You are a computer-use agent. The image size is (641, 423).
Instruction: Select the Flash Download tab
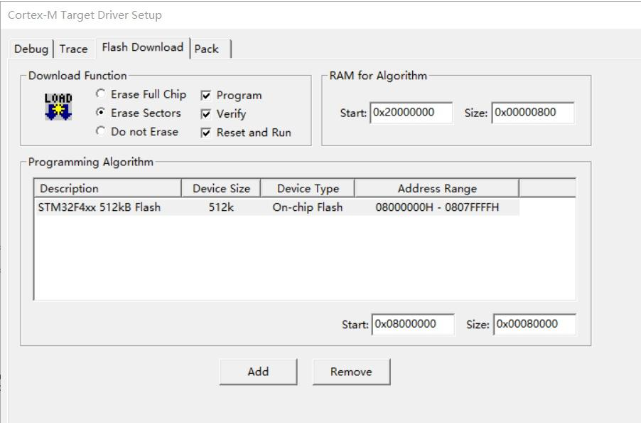[142, 48]
